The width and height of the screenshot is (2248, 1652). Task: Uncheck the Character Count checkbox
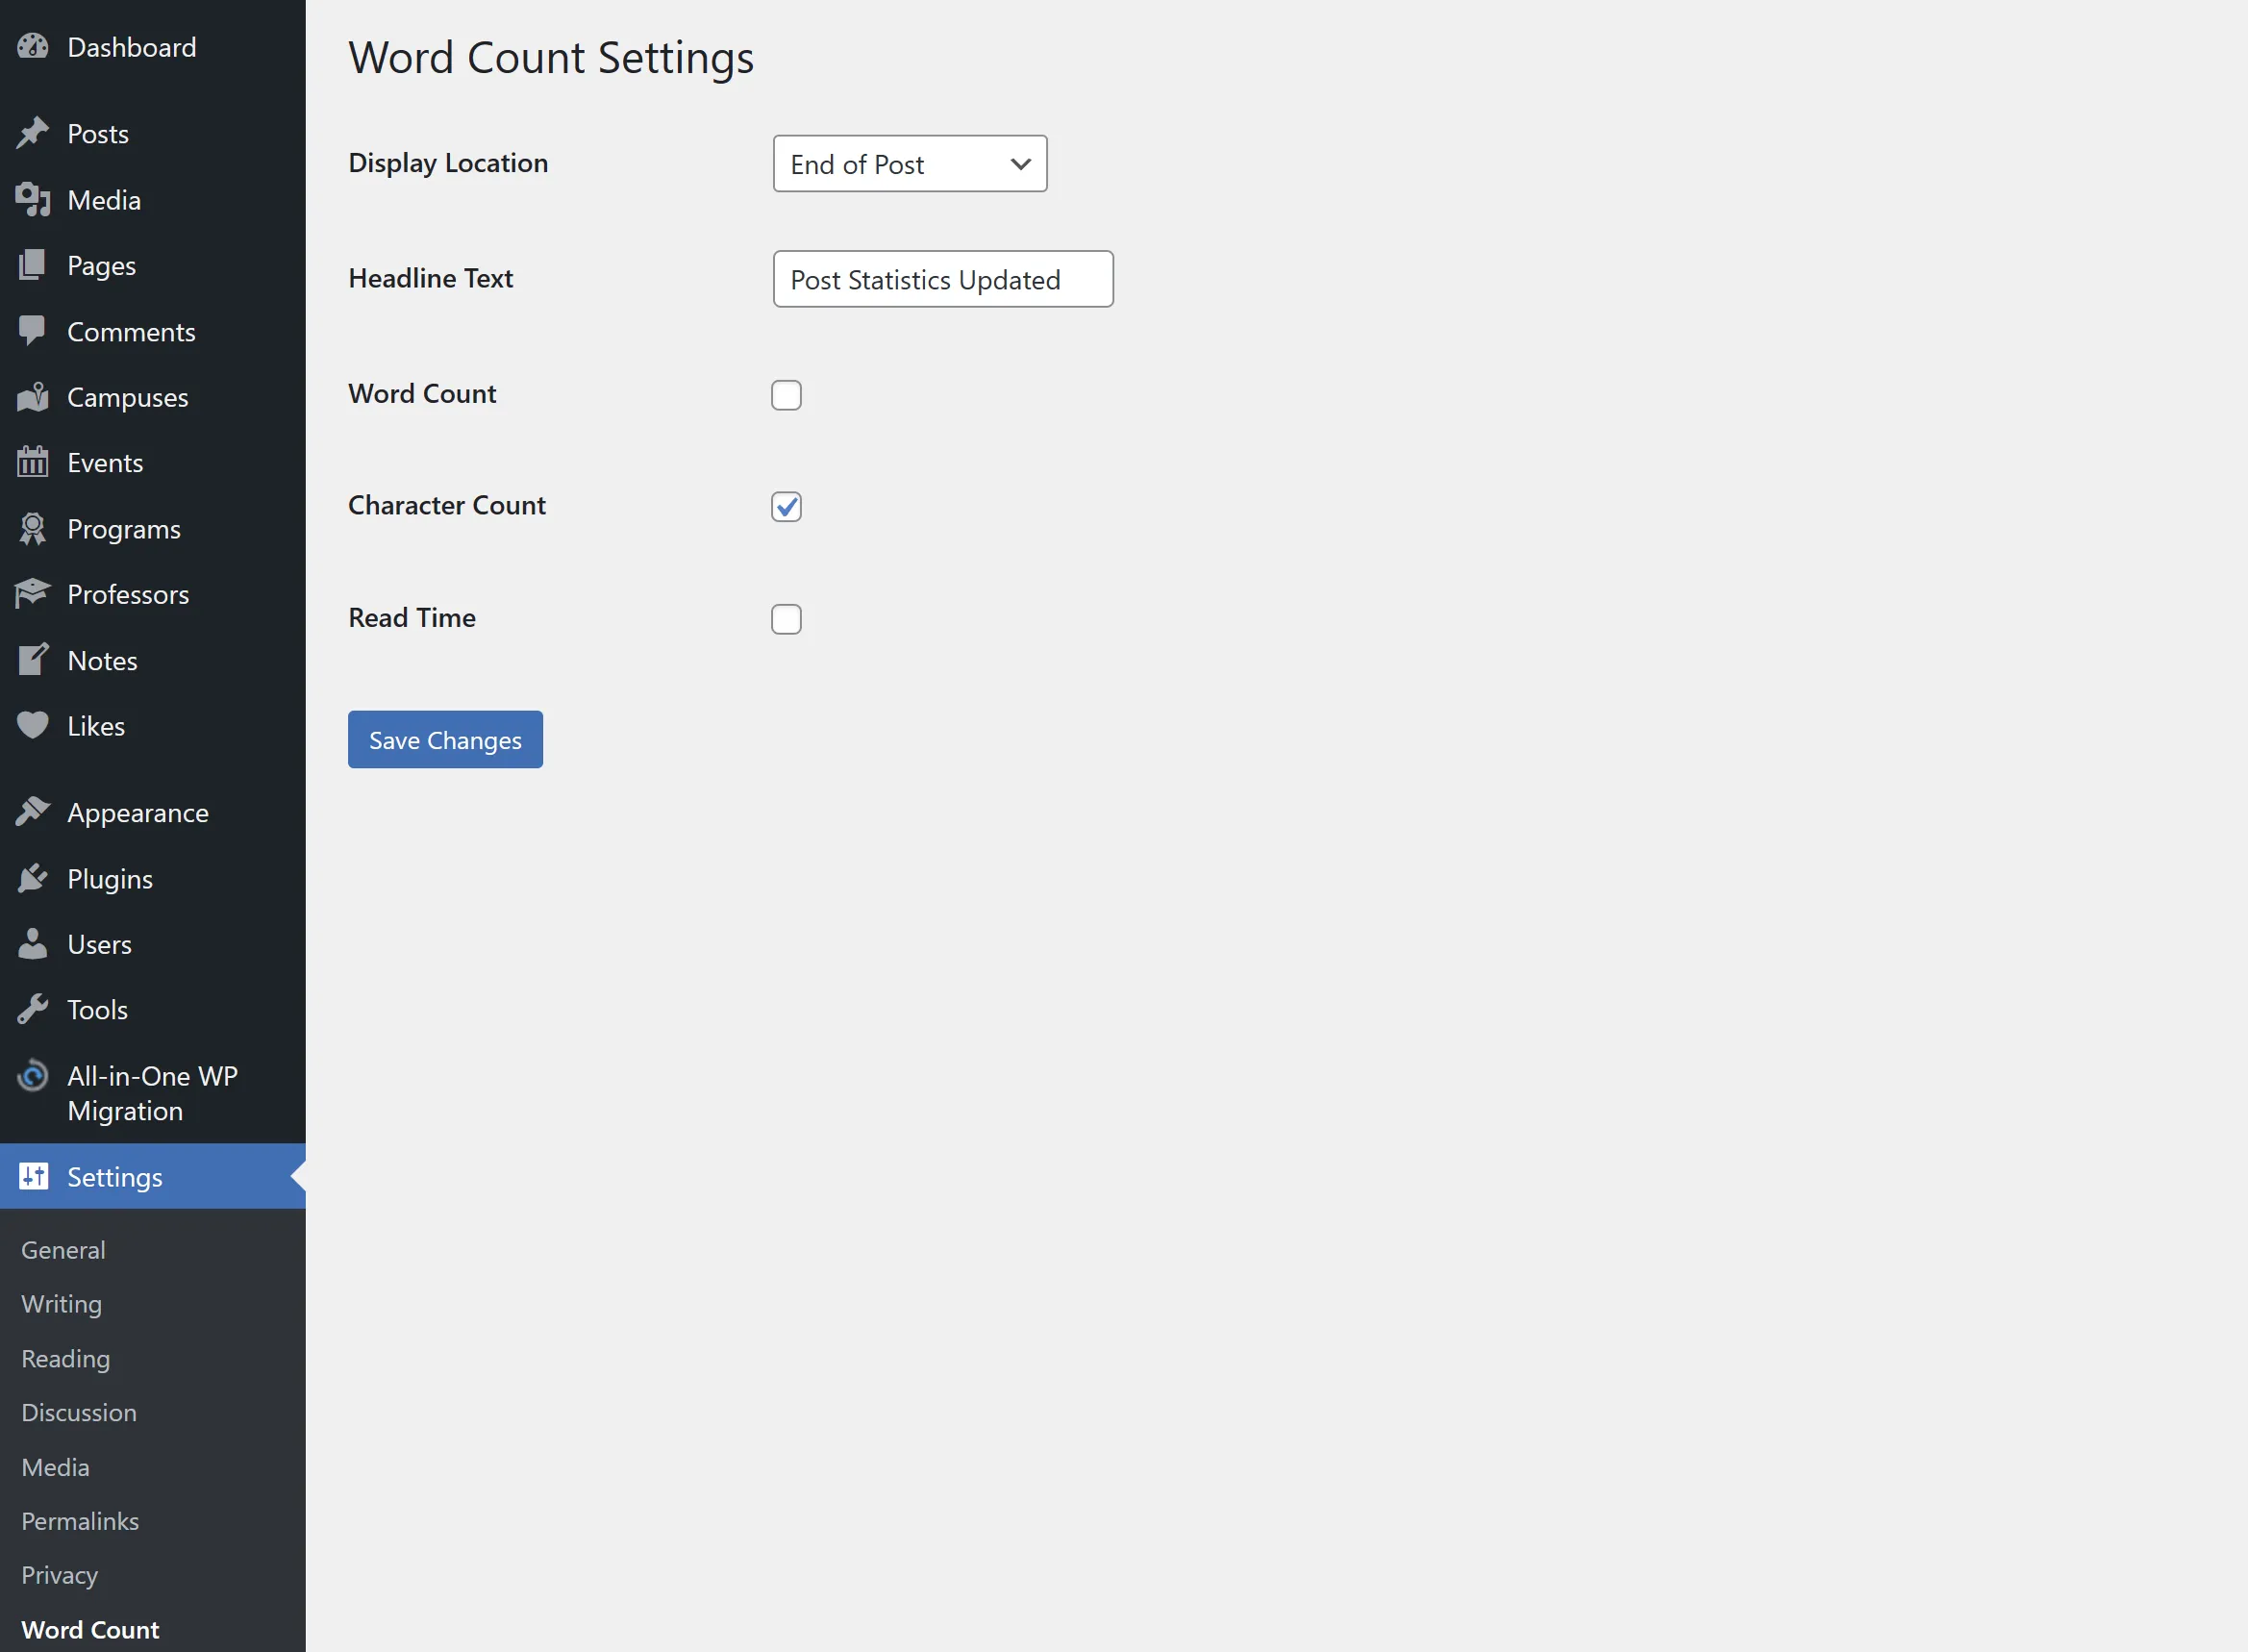tap(786, 507)
